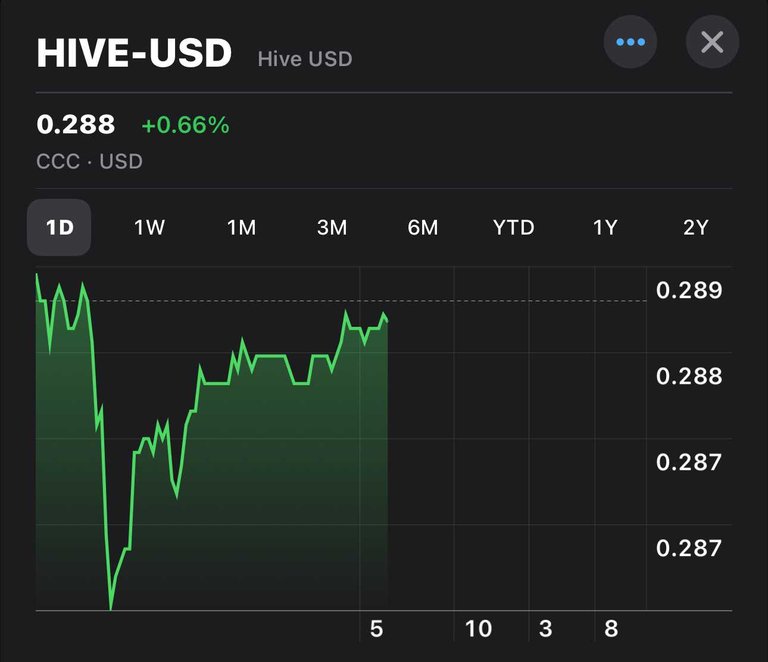Image resolution: width=768 pixels, height=662 pixels.
Task: Select the 1D time range tab
Action: tap(59, 227)
